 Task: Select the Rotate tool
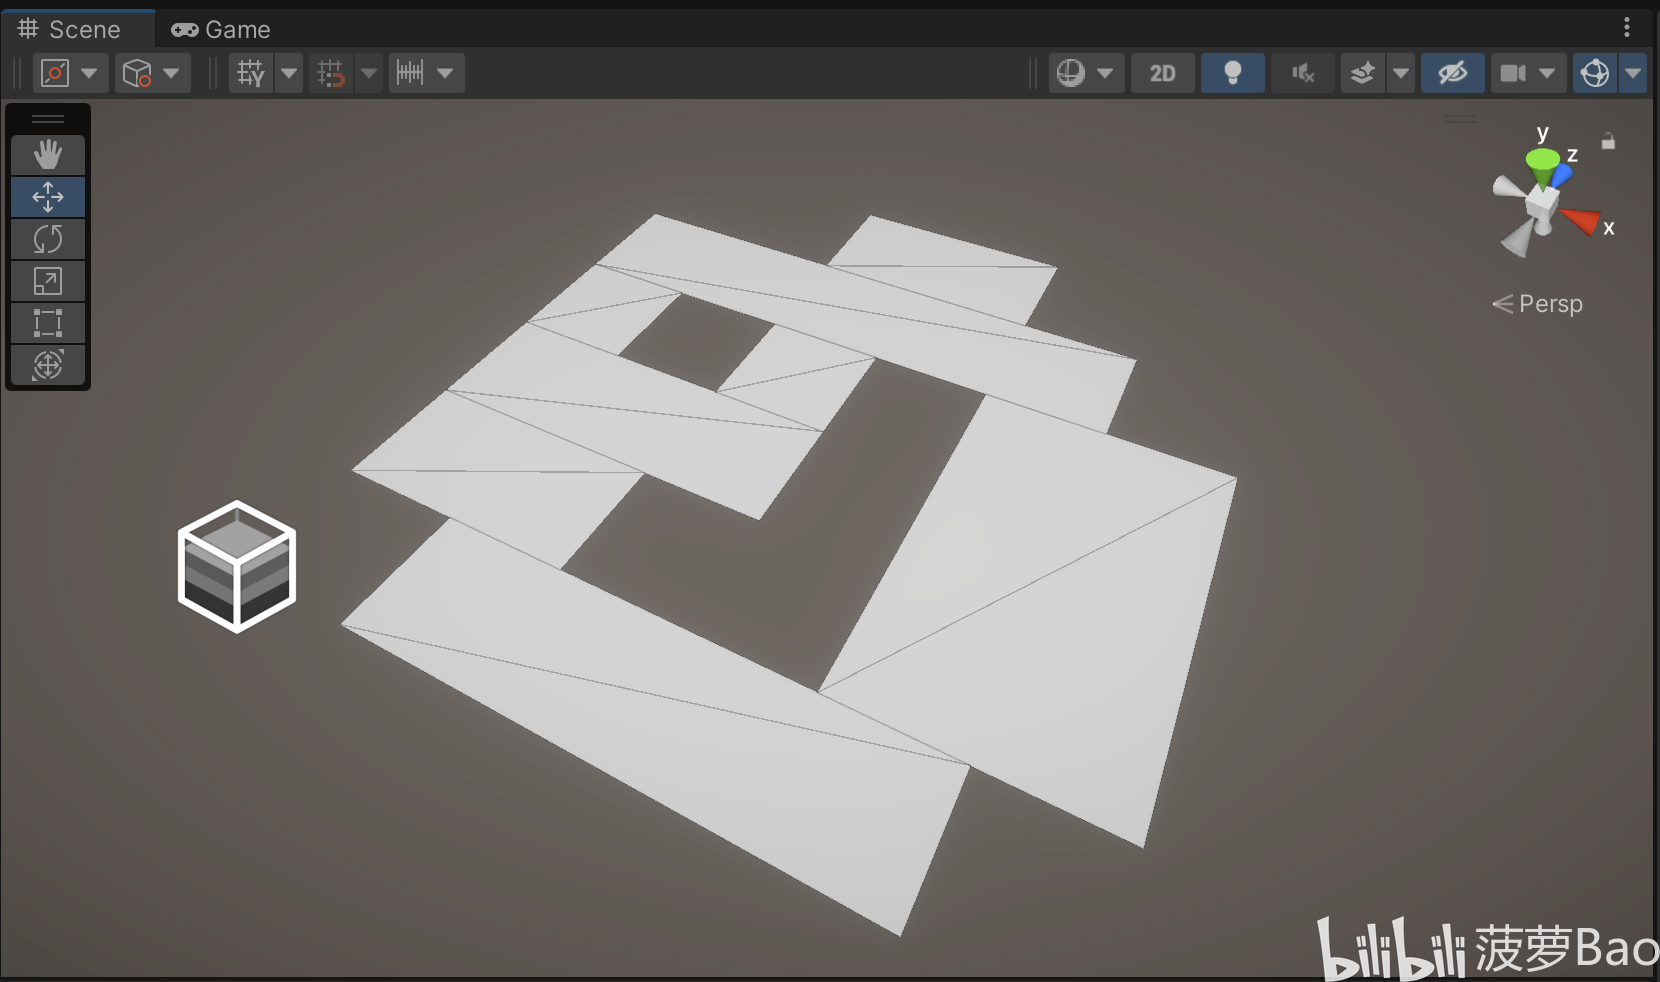(x=48, y=239)
